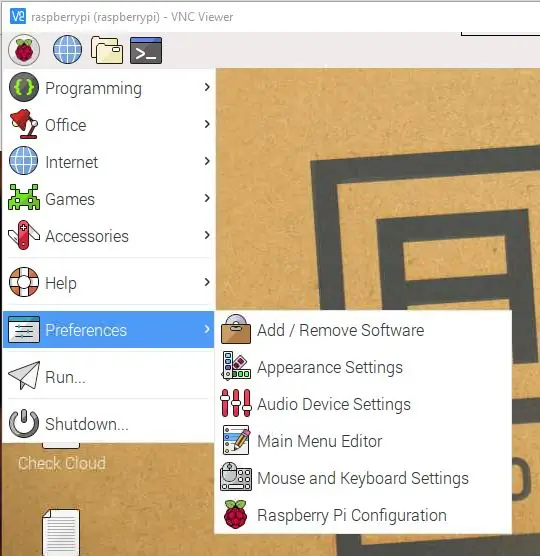The width and height of the screenshot is (540, 556).
Task: Open the Games menu category
Action: coord(108,198)
